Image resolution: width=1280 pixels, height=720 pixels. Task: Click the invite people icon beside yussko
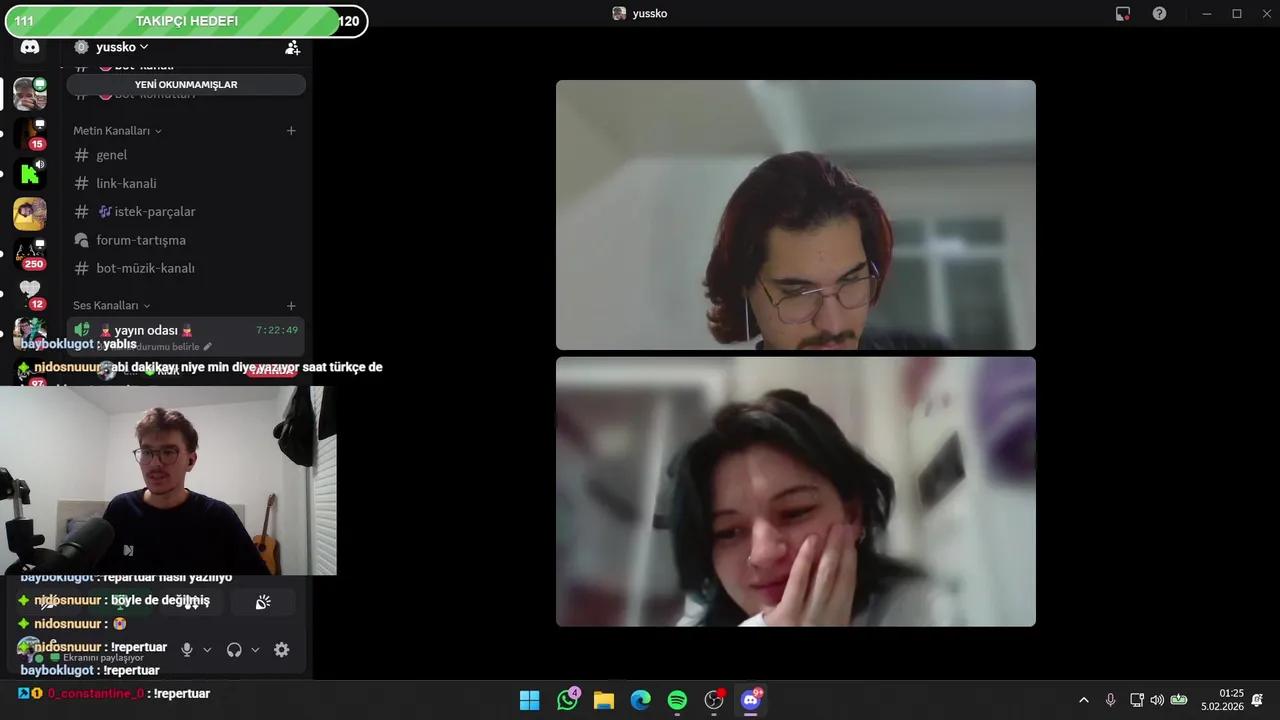click(292, 47)
